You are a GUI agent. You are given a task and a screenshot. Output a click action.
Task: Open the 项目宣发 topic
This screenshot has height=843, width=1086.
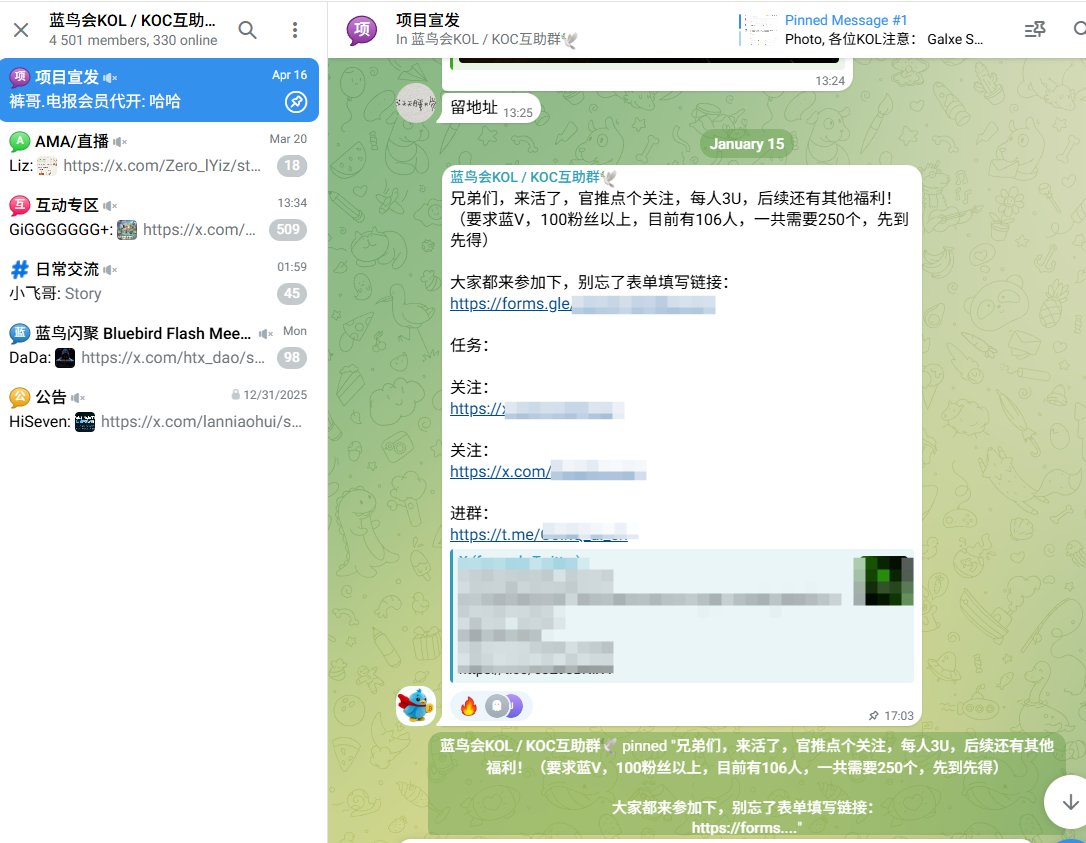pos(159,89)
